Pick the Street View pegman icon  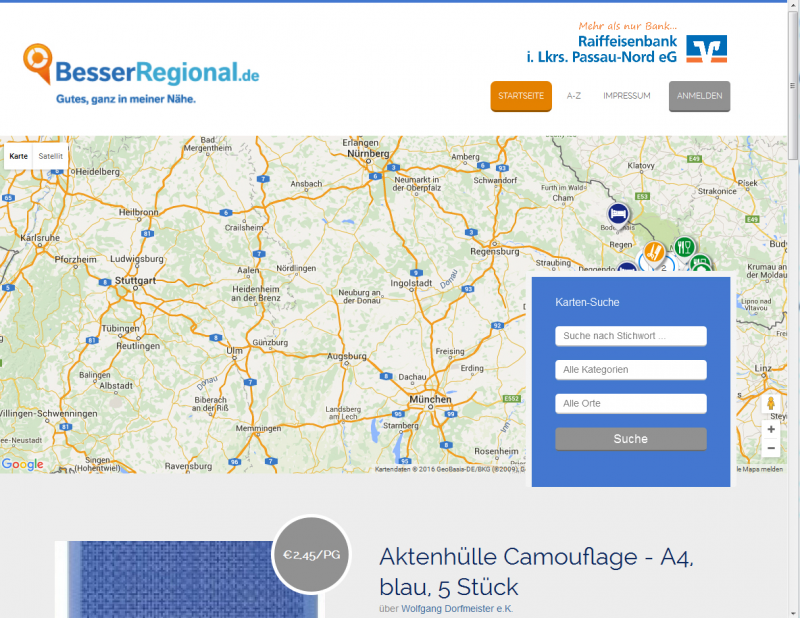(x=770, y=404)
